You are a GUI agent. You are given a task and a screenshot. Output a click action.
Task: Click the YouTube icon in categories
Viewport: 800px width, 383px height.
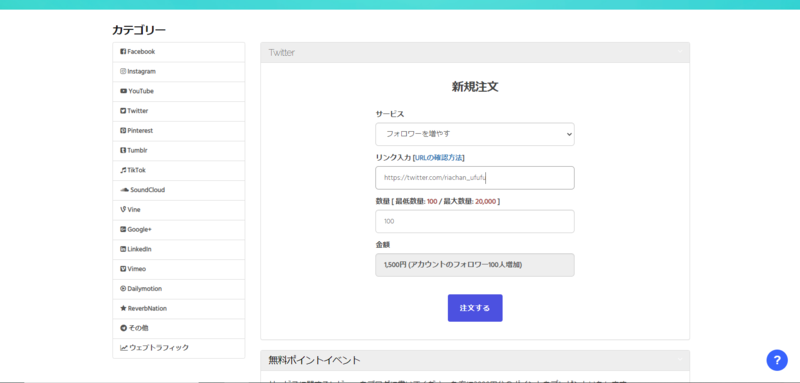tap(123, 91)
